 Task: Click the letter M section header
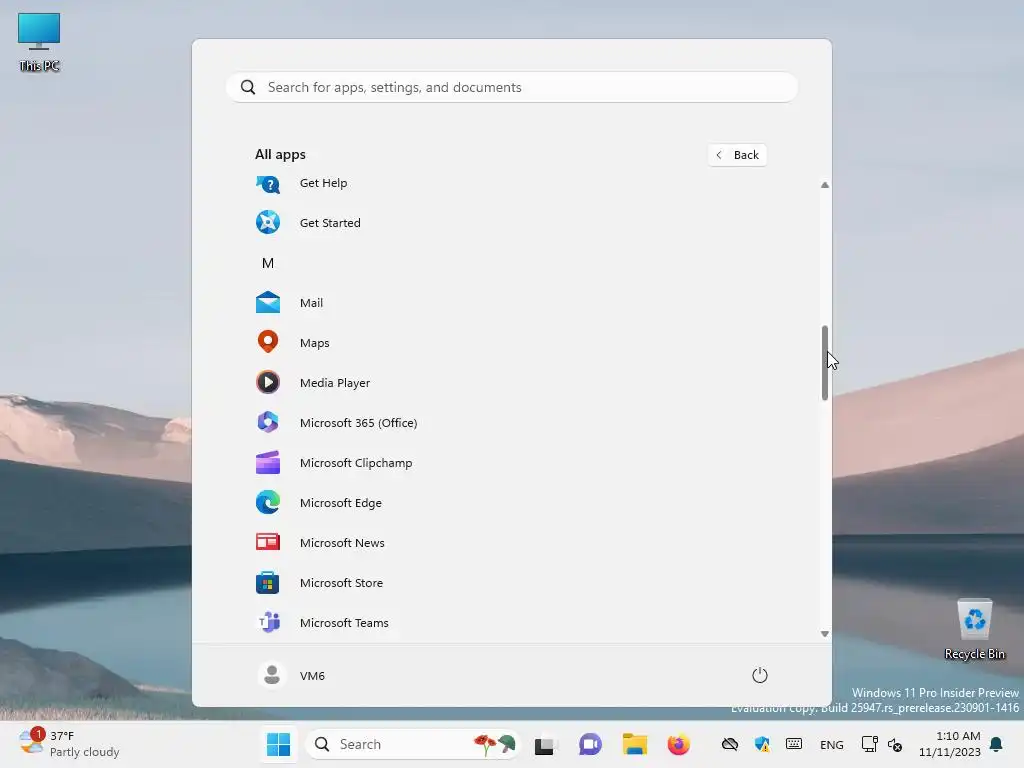pyautogui.click(x=268, y=263)
